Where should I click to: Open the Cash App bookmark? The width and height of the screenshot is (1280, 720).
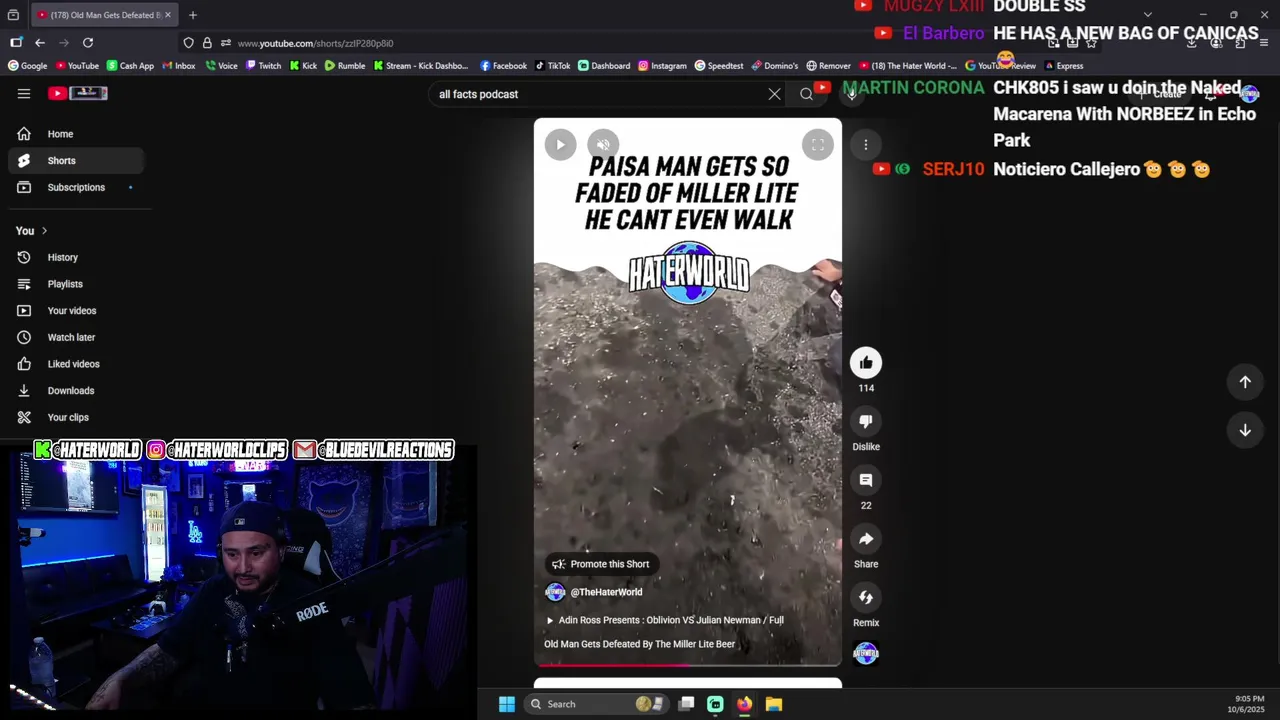click(130, 66)
